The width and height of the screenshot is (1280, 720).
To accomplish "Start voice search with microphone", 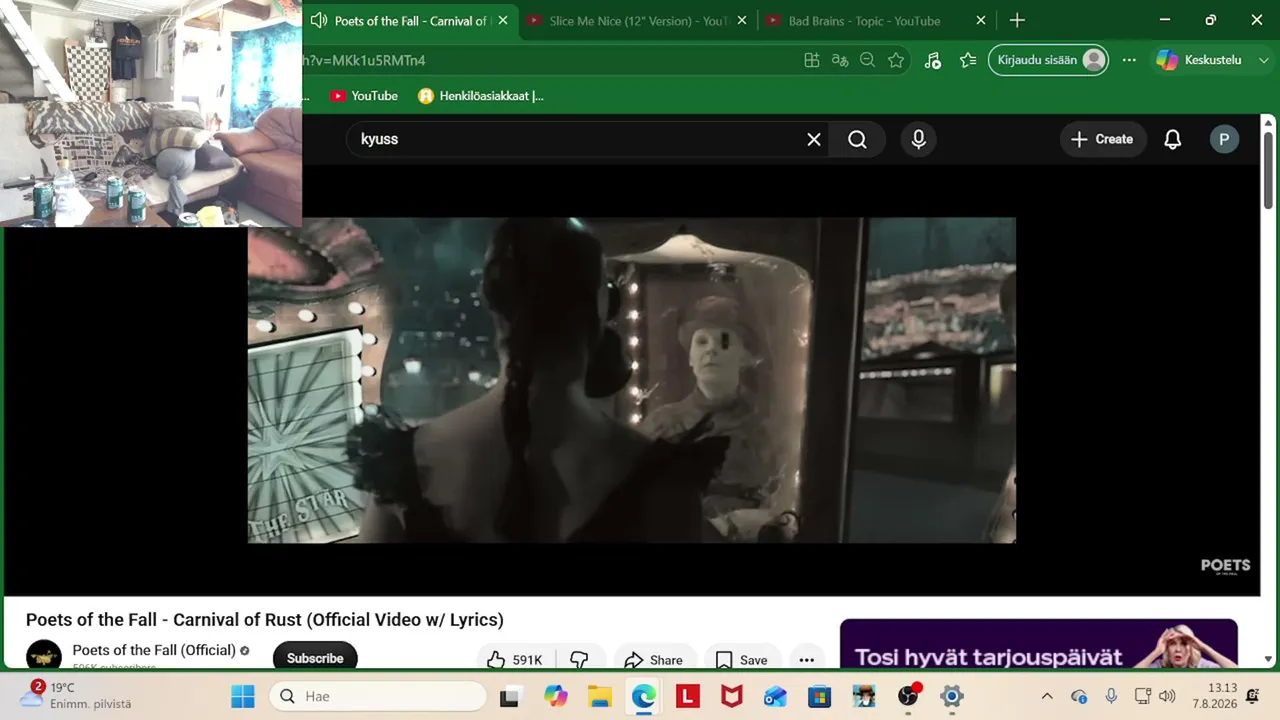I will coord(919,139).
